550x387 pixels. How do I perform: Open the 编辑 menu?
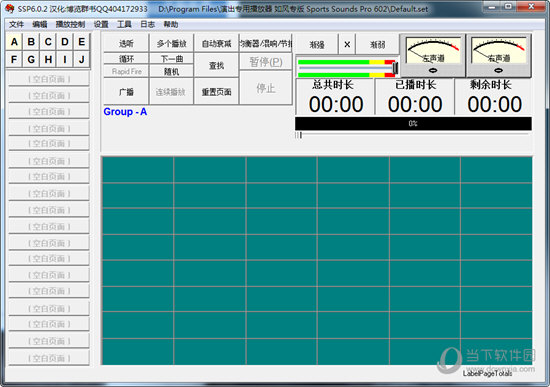pyautogui.click(x=40, y=24)
